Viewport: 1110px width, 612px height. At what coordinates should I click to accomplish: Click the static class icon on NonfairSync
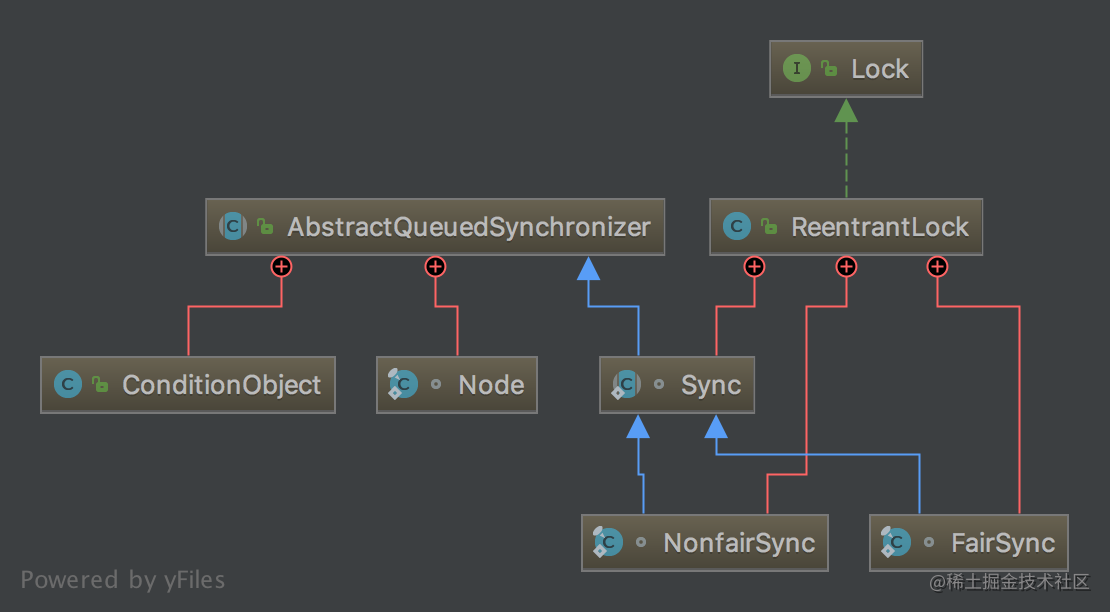(608, 542)
